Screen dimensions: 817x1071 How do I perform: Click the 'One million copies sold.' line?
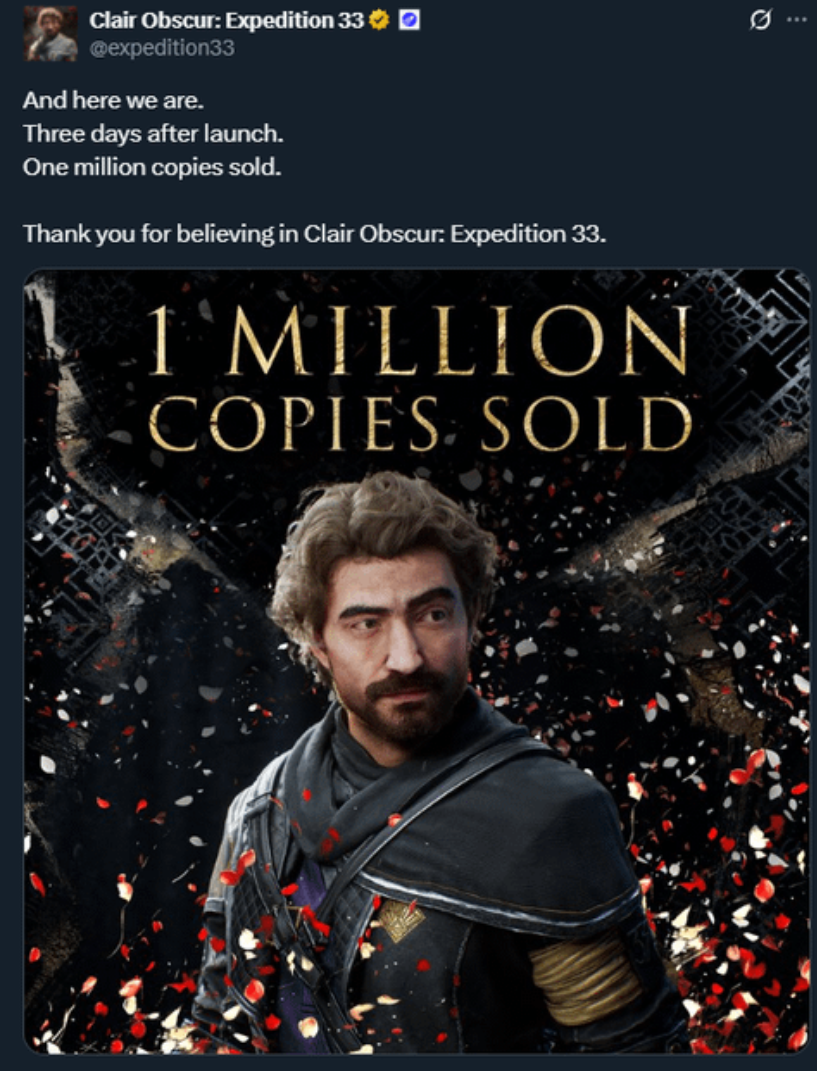(x=152, y=167)
